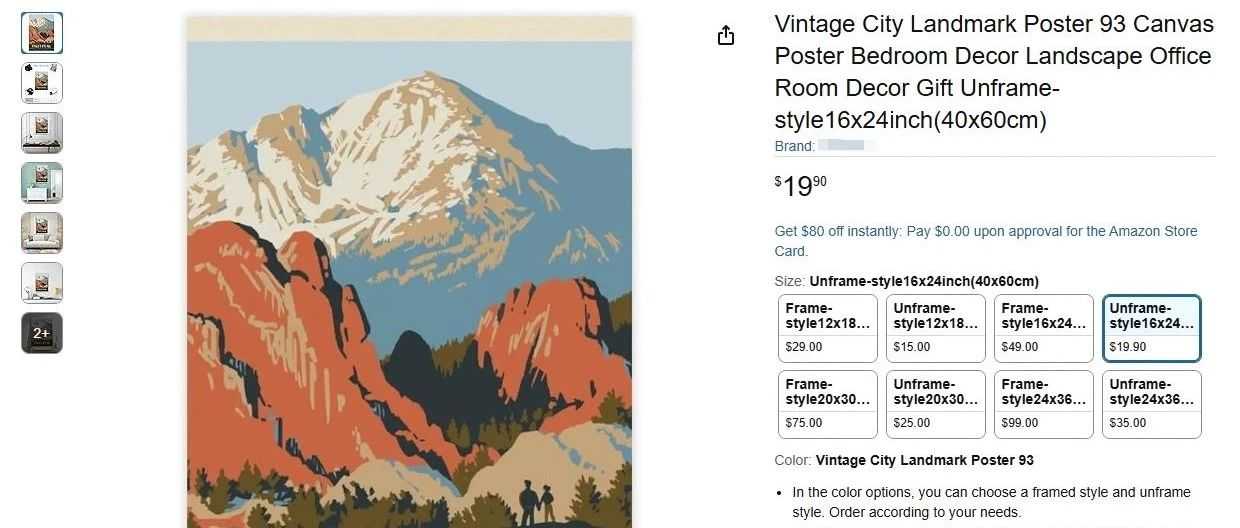Pick Unframe-style20x30 size at $25.00
The image size is (1240, 528).
(936, 404)
